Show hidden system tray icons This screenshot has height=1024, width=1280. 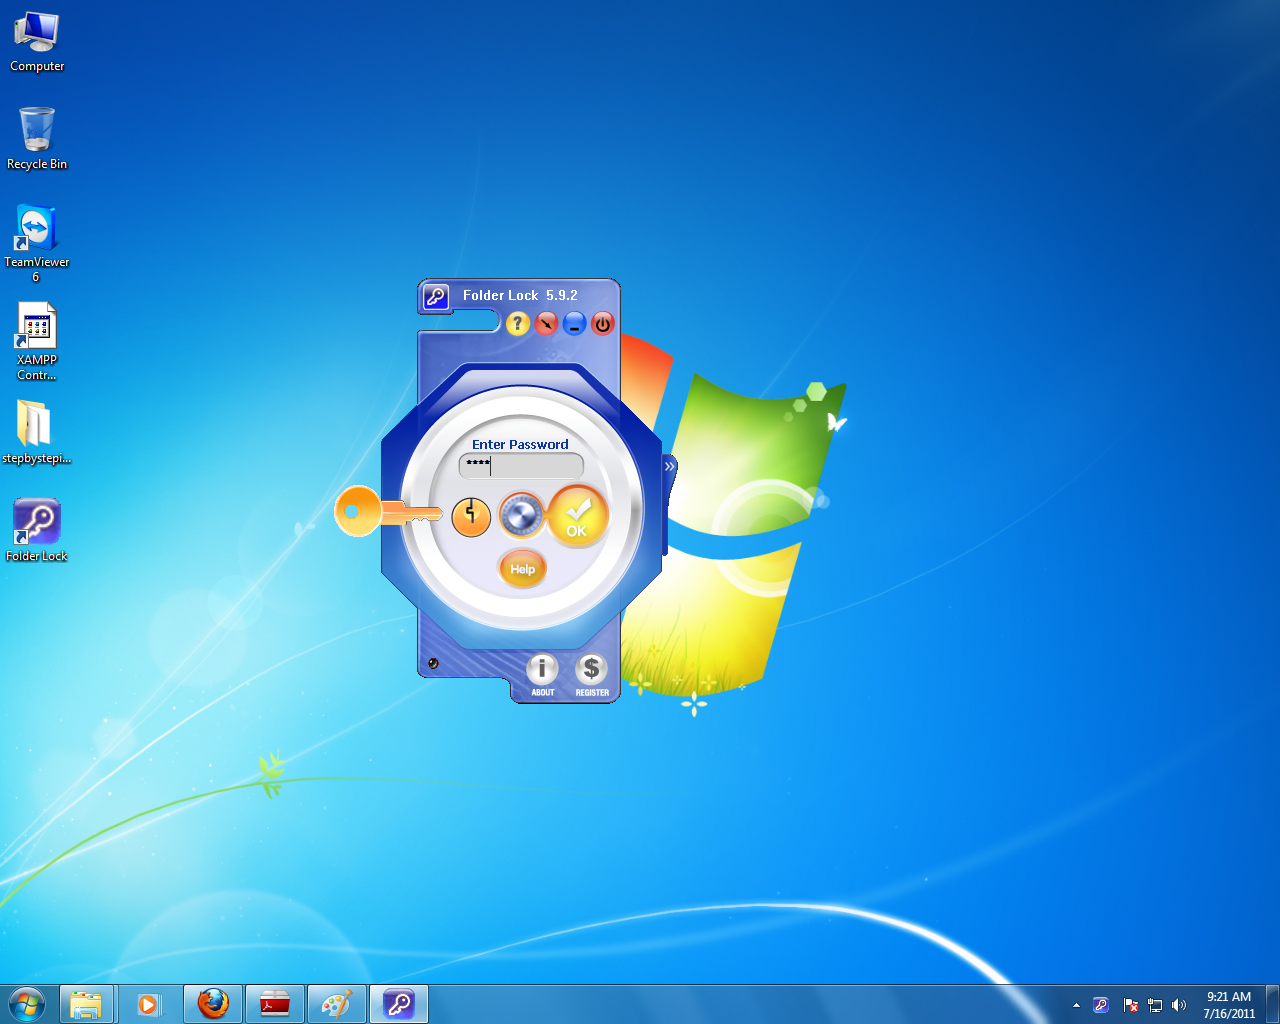(1076, 1005)
